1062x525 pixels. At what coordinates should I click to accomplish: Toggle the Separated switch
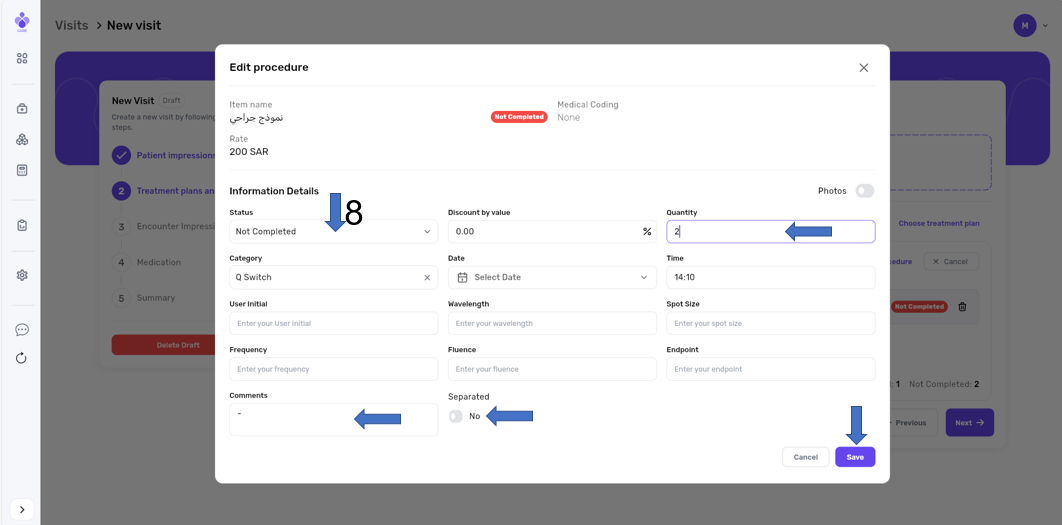(456, 416)
